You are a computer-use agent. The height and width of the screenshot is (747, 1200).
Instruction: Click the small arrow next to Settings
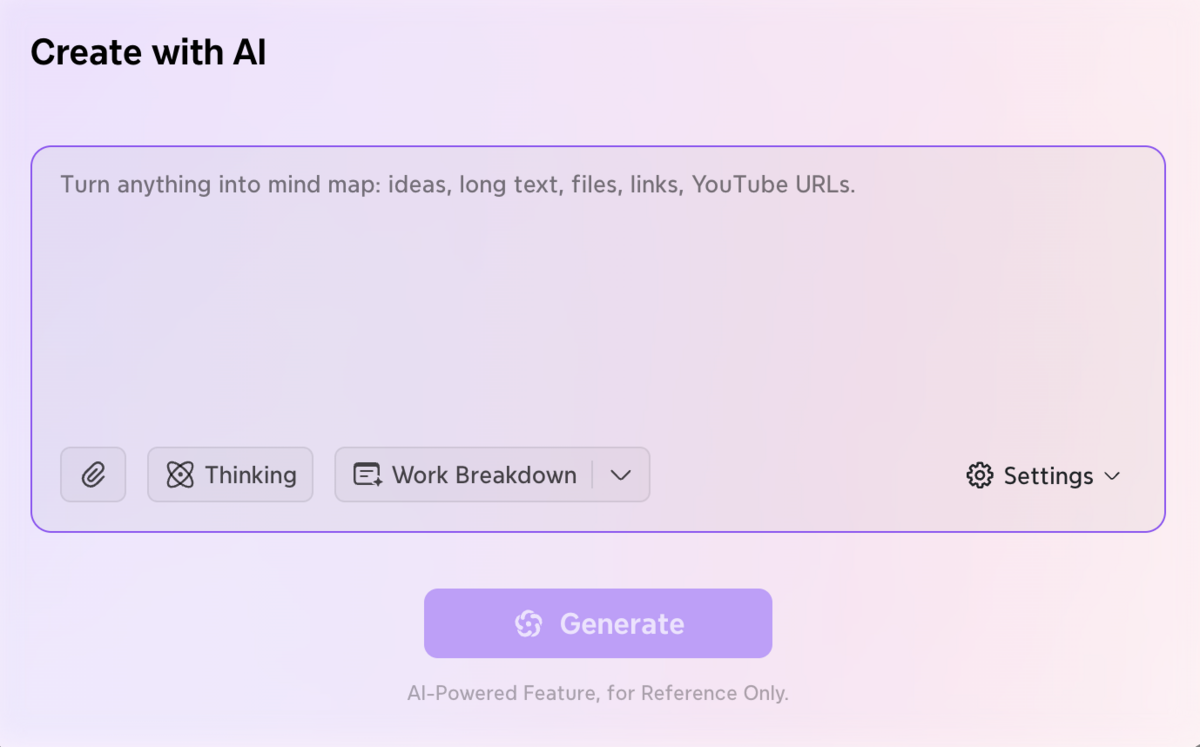1112,476
